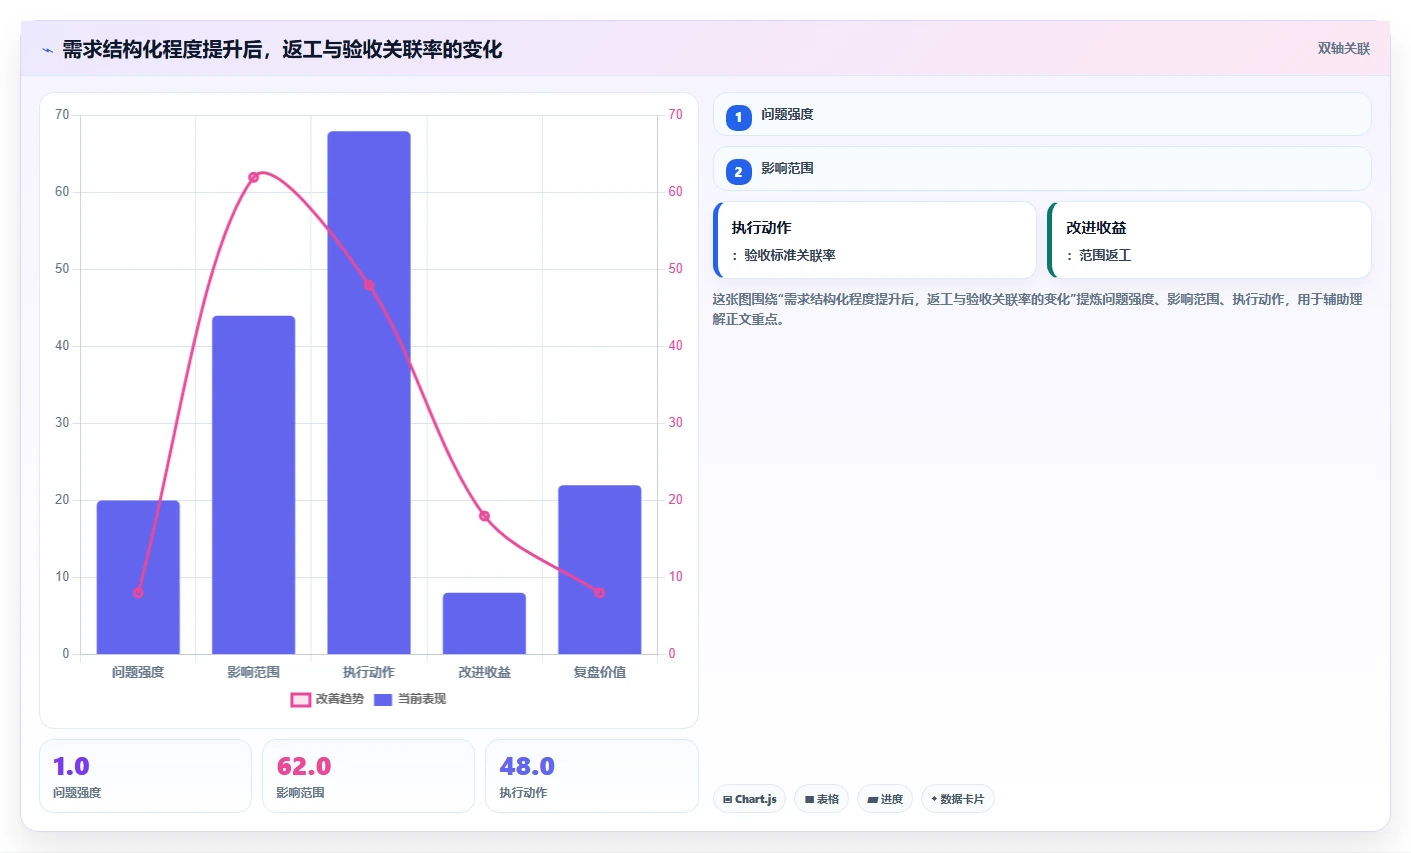Screen dimensions: 1411x853
Task: Click the pink right axis value 70
Action: (676, 115)
